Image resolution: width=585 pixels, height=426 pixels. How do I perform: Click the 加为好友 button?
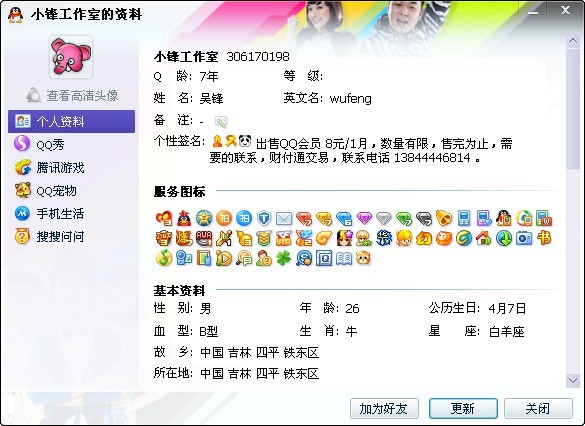pos(384,408)
